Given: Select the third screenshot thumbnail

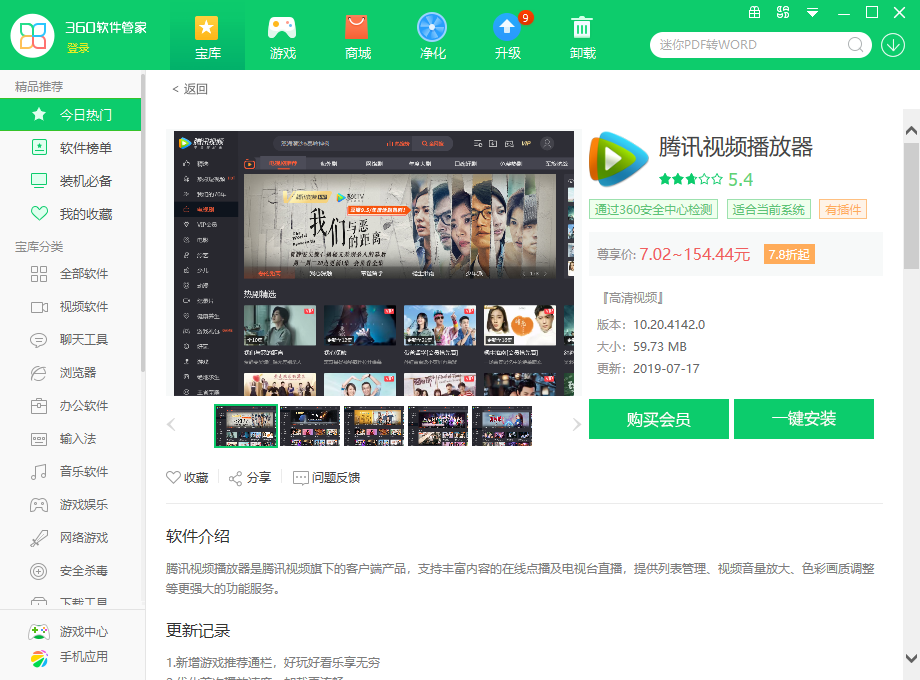Looking at the screenshot, I should coord(374,426).
